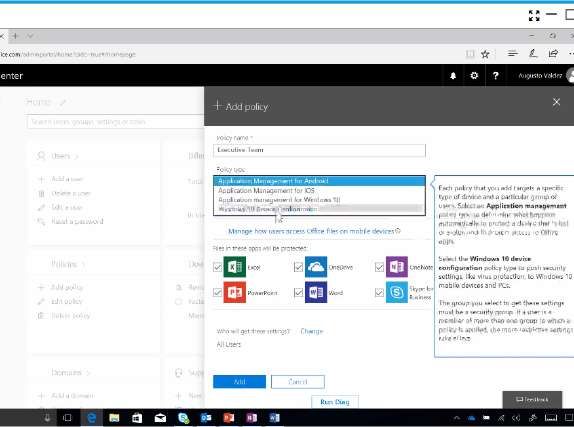The height and width of the screenshot is (427, 574).
Task: Uncheck the Excel checkbox
Action: [x=217, y=267]
